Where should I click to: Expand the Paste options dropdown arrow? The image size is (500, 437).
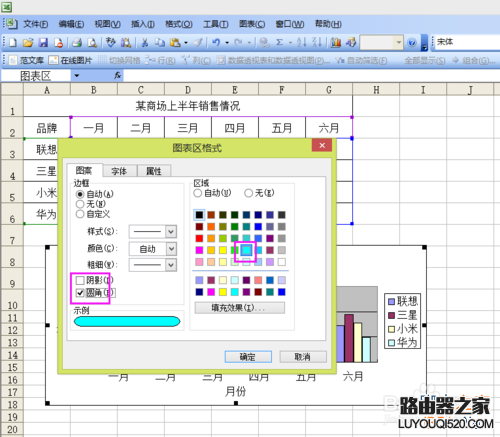pos(186,43)
